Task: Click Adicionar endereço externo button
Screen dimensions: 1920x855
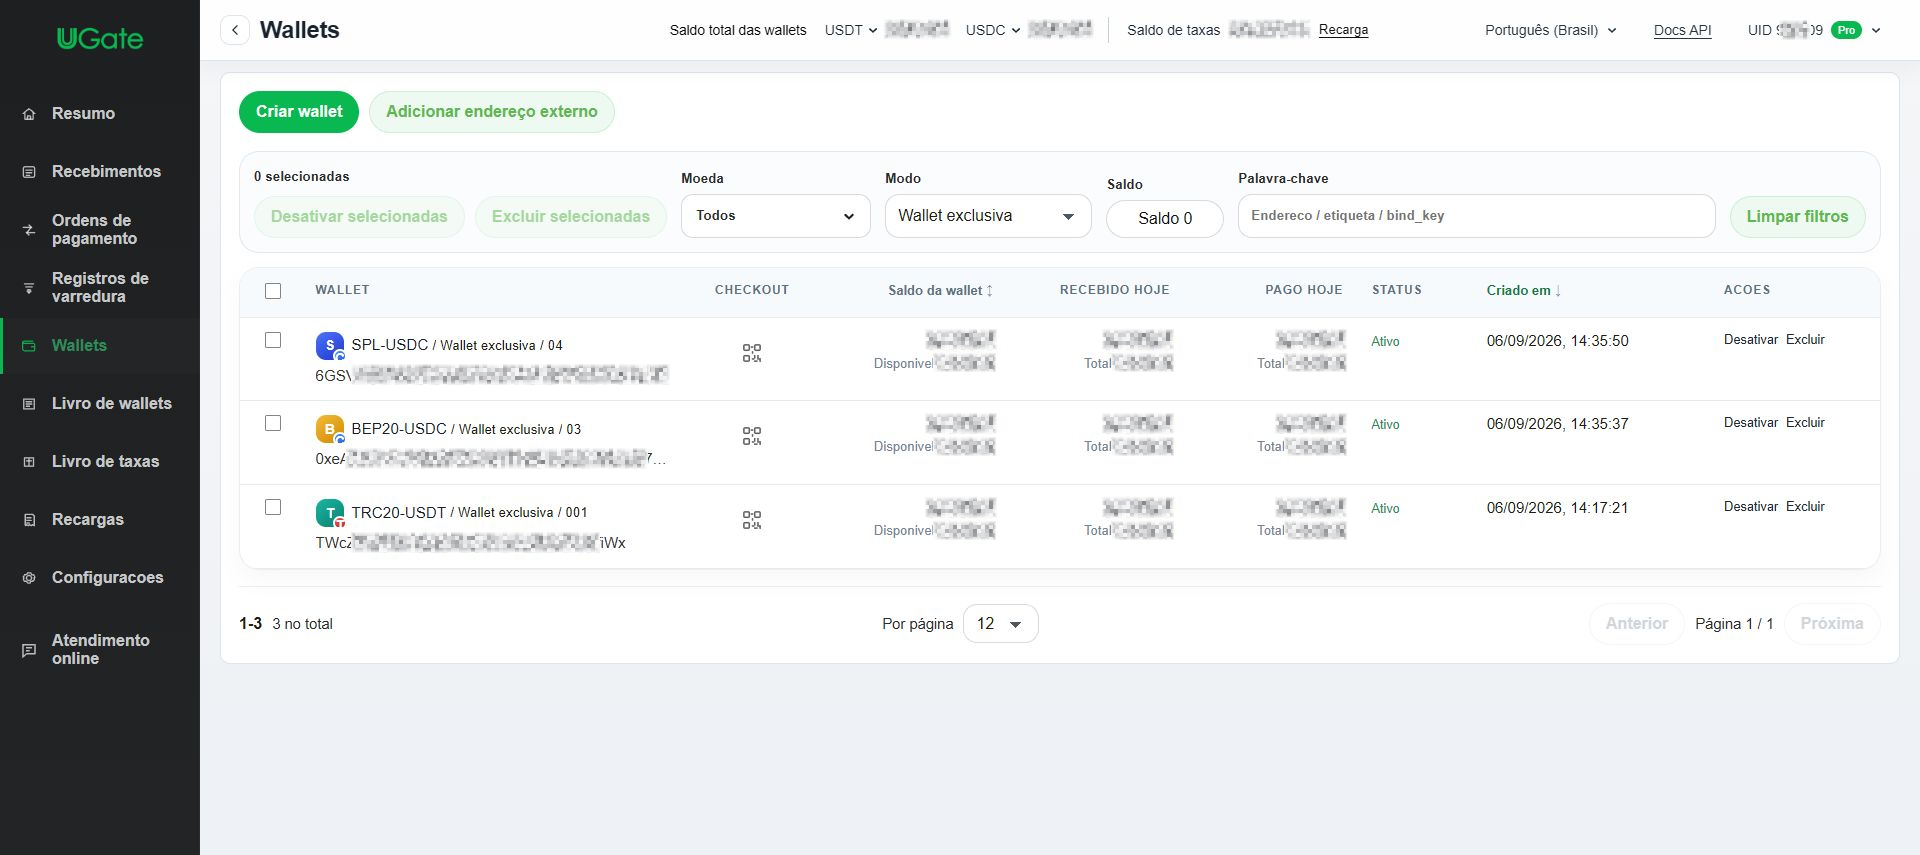Action: (492, 112)
